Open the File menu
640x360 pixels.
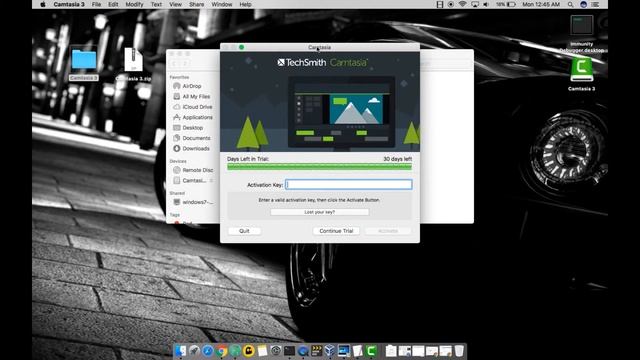point(96,4)
